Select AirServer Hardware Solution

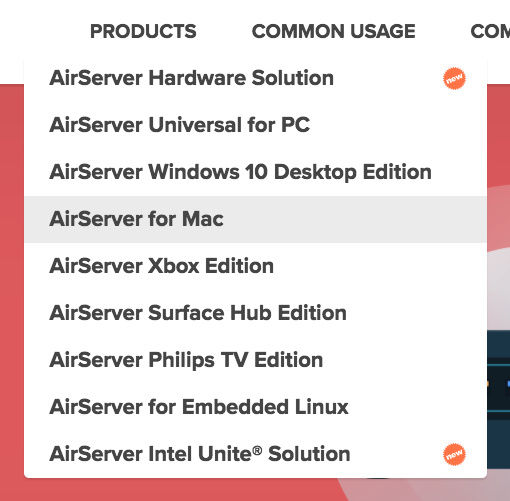point(256,78)
